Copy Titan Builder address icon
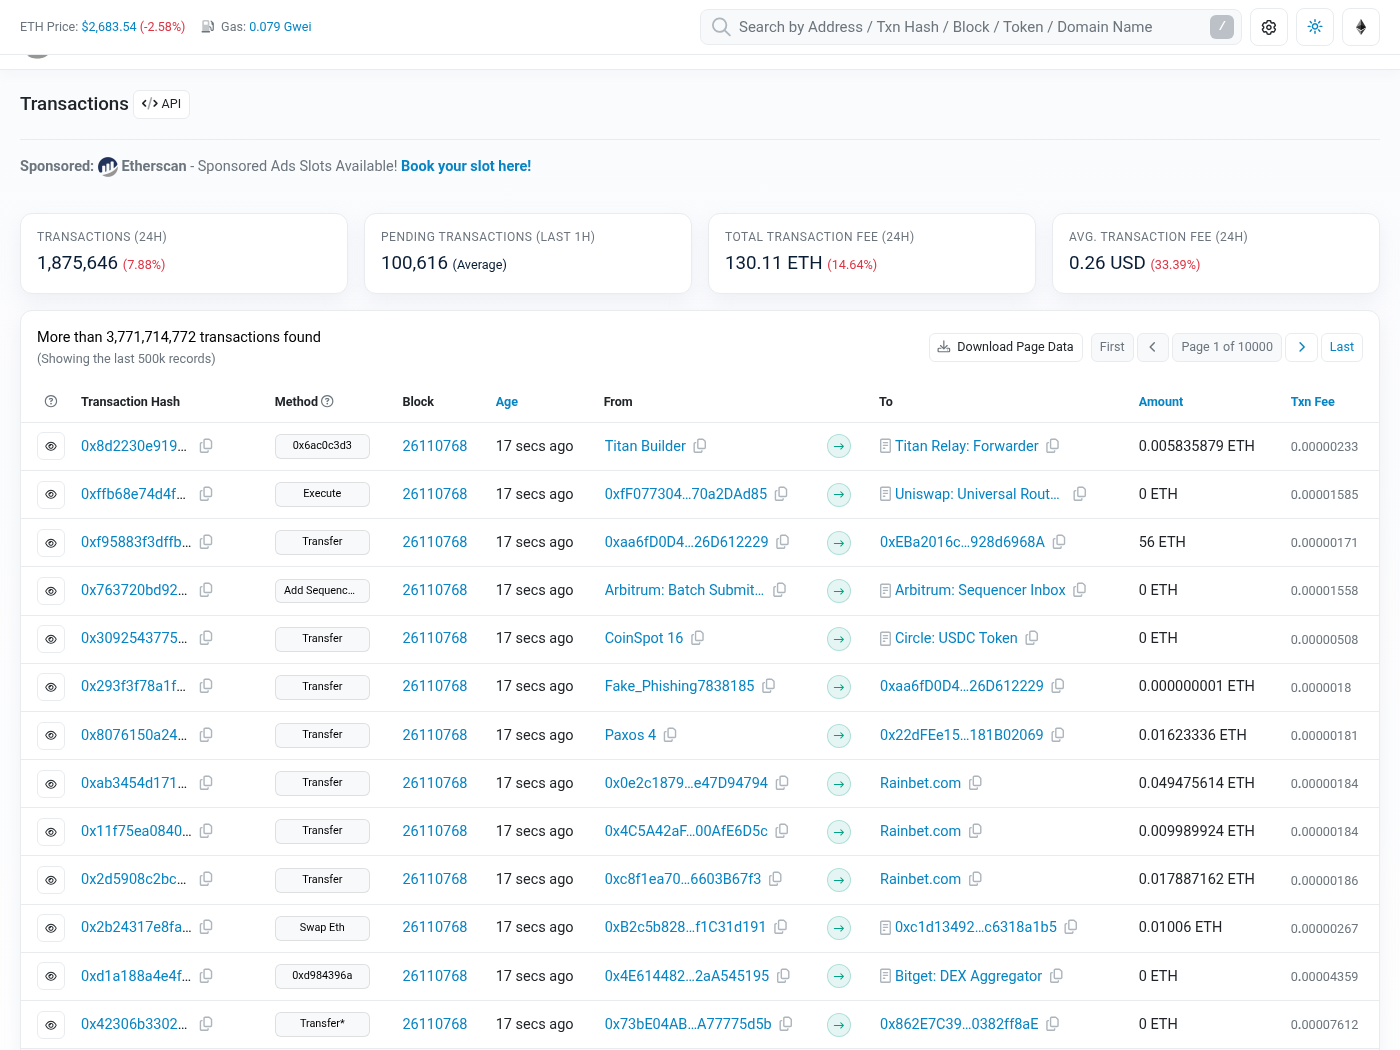Screen dimensions: 1400x1050 tap(700, 446)
